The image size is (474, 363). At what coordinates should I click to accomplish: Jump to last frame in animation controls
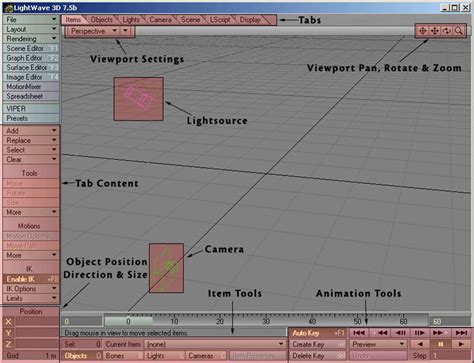pos(461,333)
